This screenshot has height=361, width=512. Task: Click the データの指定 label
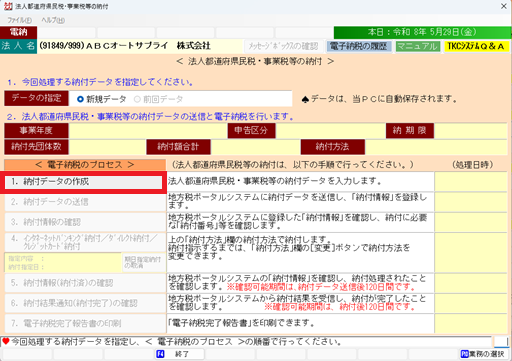[36, 98]
